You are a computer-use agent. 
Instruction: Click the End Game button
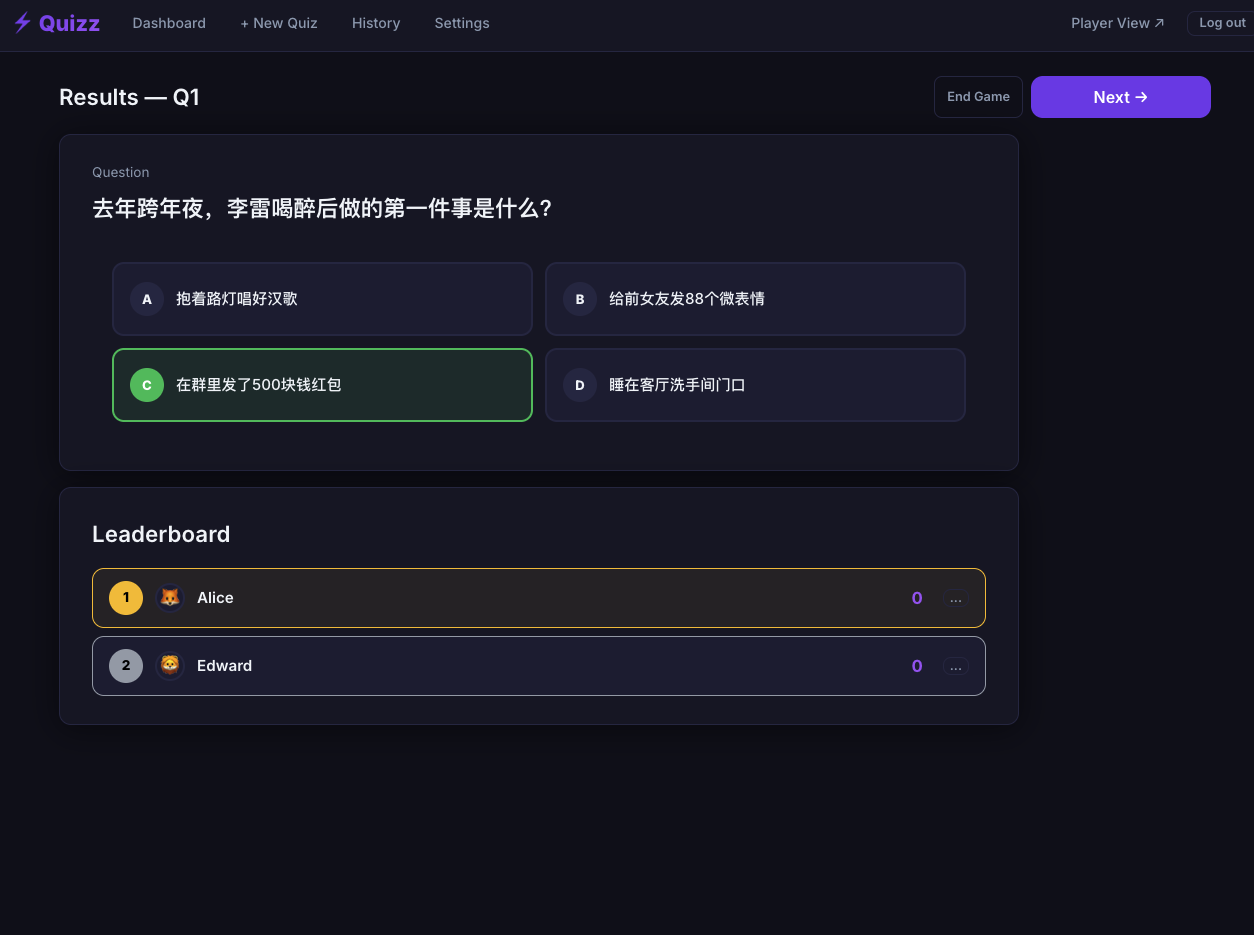(978, 97)
